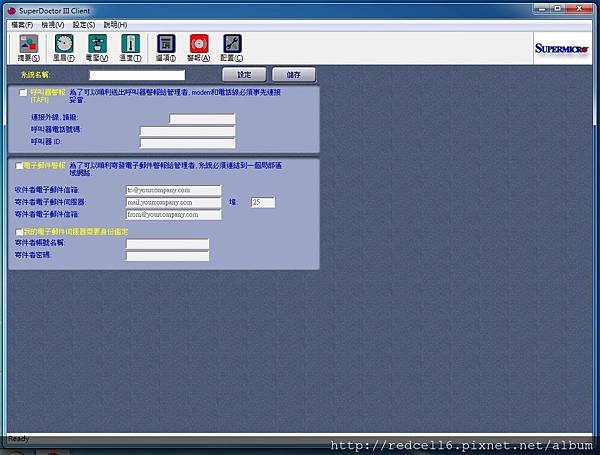Open the 設定(S) settings menu
The width and height of the screenshot is (600, 455).
coord(84,25)
